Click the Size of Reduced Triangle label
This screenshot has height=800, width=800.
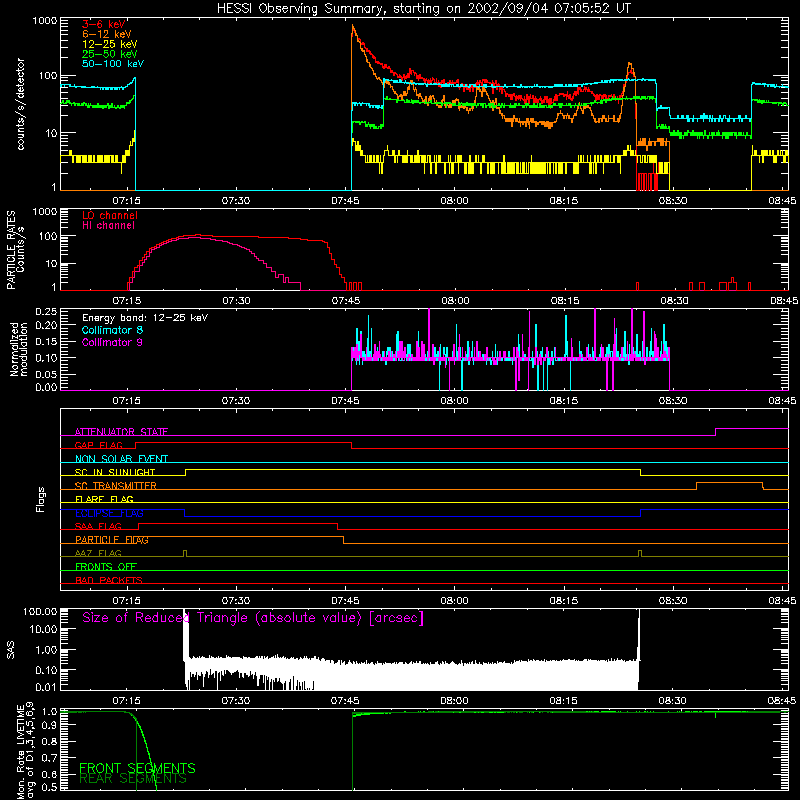[x=253, y=618]
